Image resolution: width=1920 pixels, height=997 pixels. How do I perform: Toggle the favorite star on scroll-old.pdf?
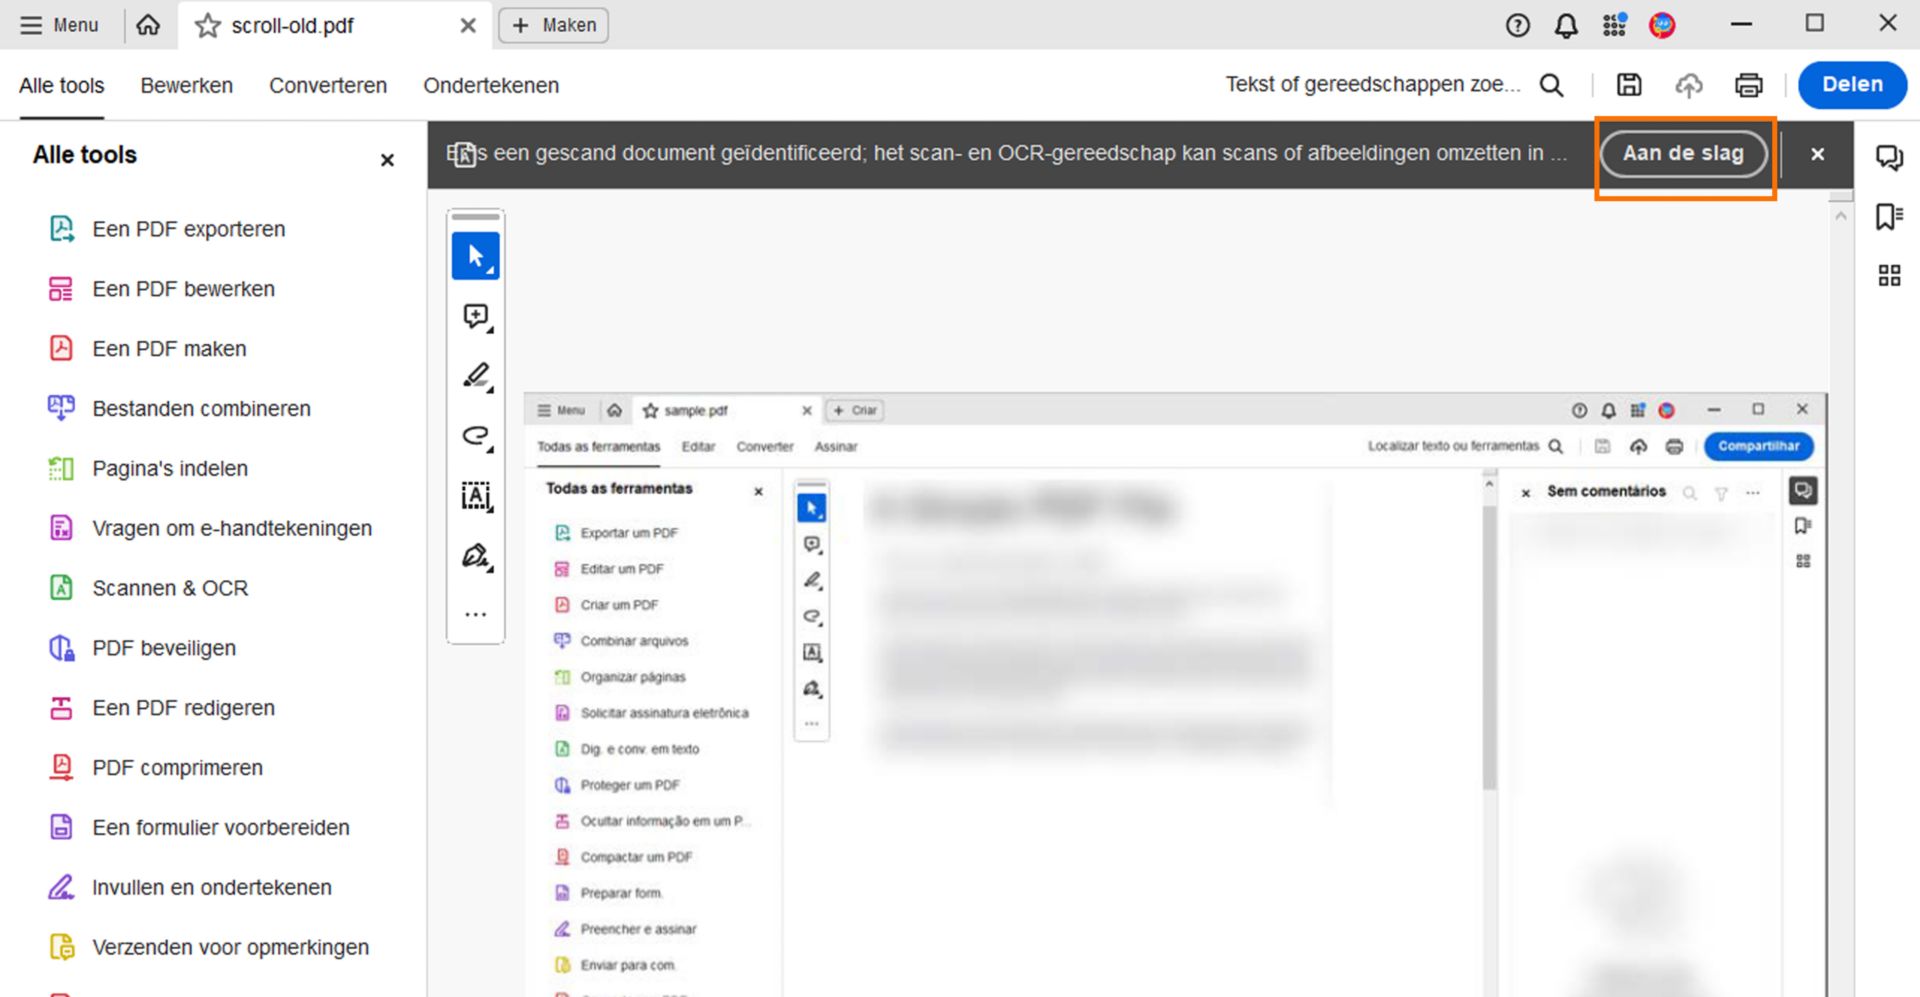(x=207, y=26)
